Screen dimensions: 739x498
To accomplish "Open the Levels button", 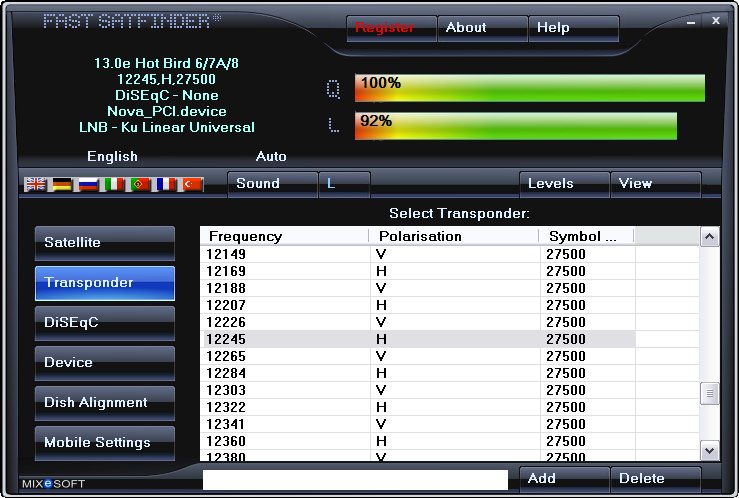I will point(565,184).
